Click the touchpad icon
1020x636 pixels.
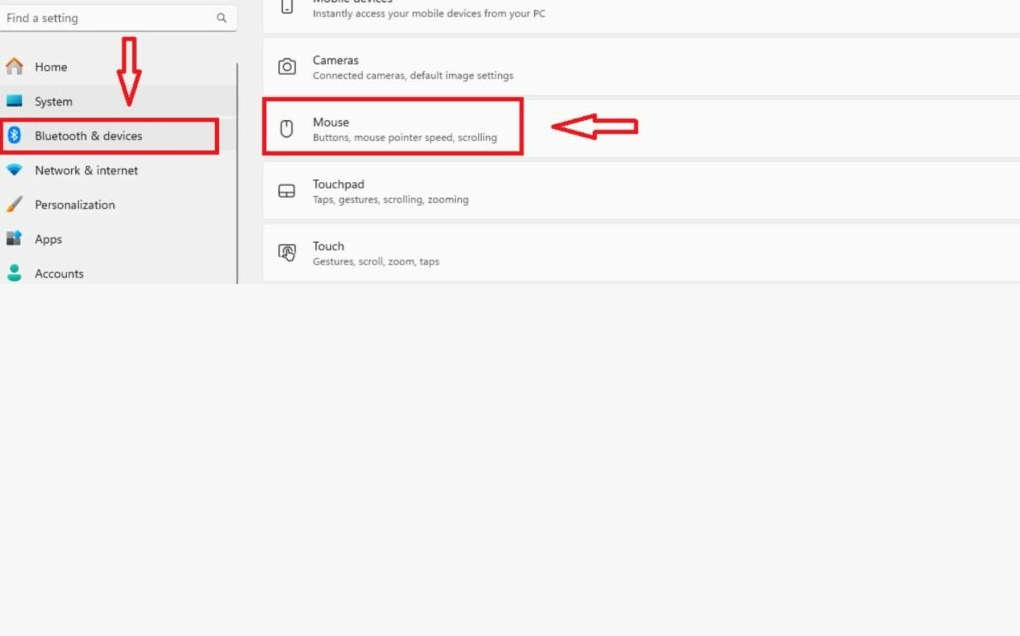[287, 191]
